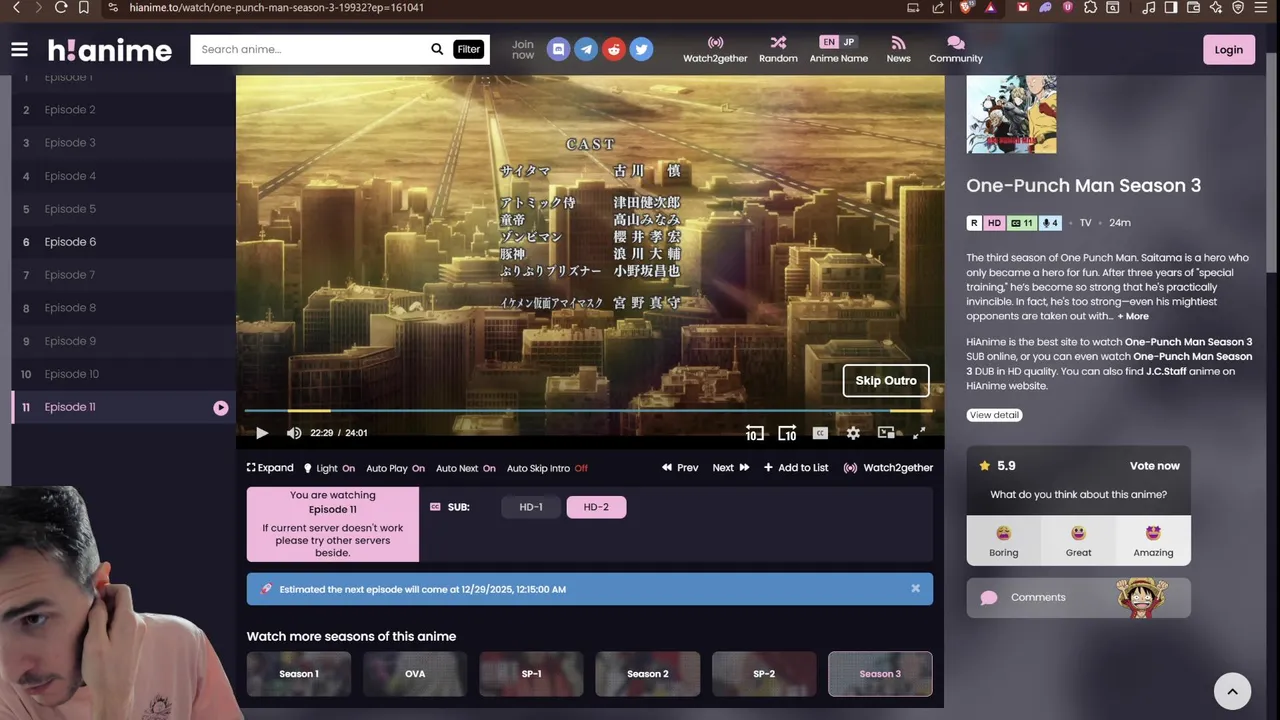
Task: Click the Login button
Action: [1228, 49]
